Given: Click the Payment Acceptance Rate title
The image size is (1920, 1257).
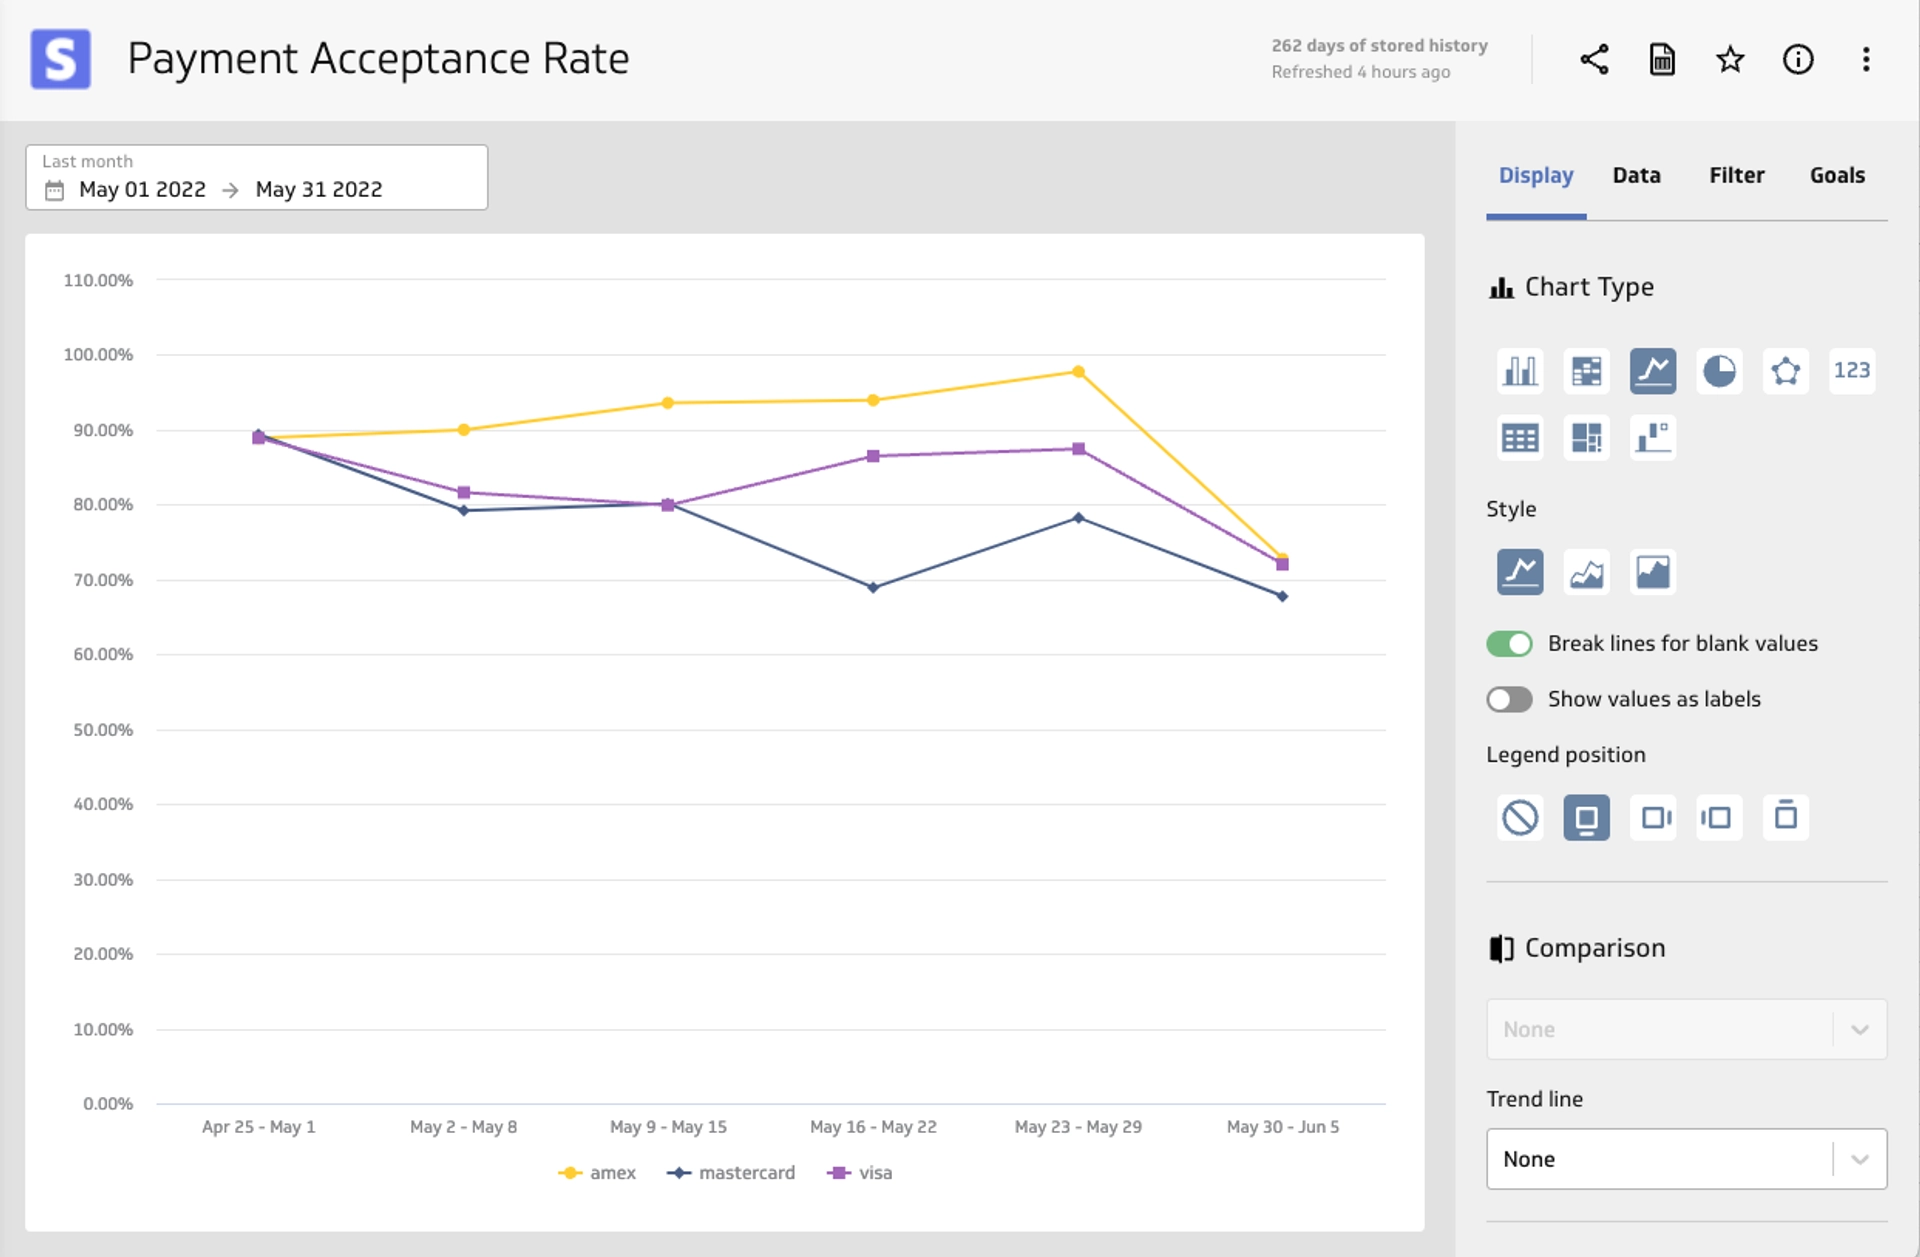Looking at the screenshot, I should [378, 59].
